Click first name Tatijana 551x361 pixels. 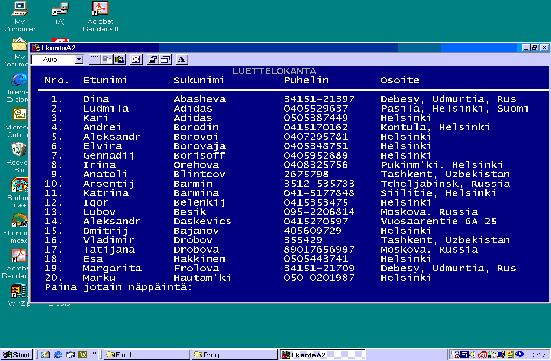pos(109,250)
